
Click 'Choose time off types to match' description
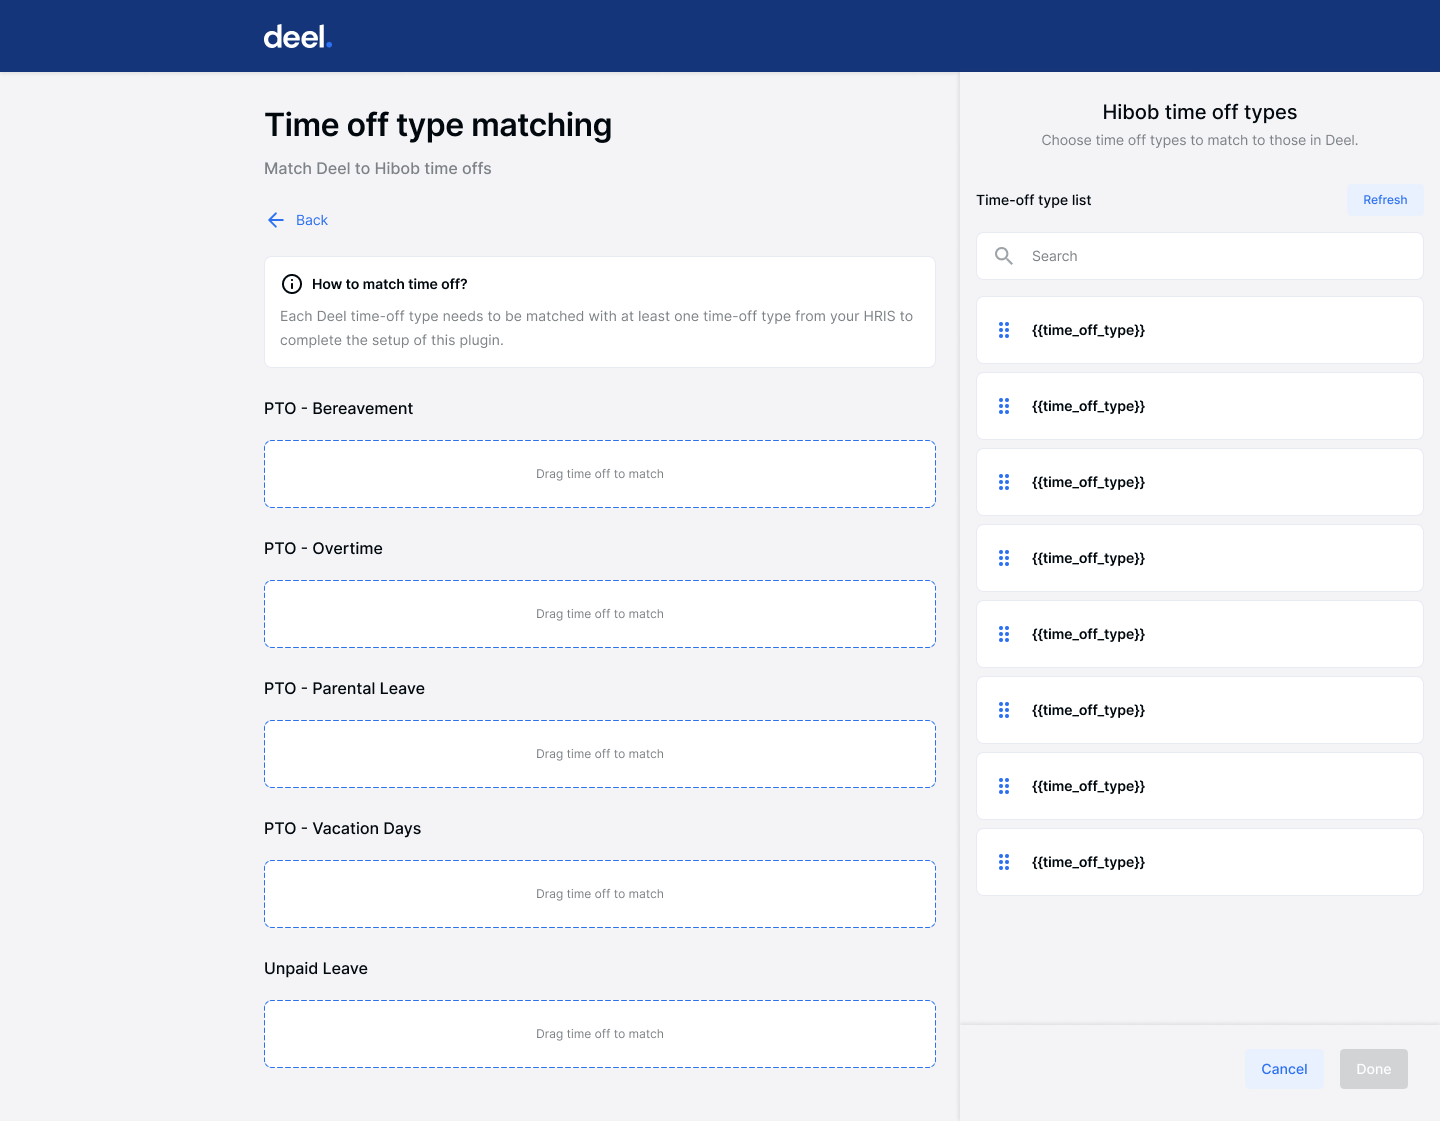pyautogui.click(x=1199, y=140)
